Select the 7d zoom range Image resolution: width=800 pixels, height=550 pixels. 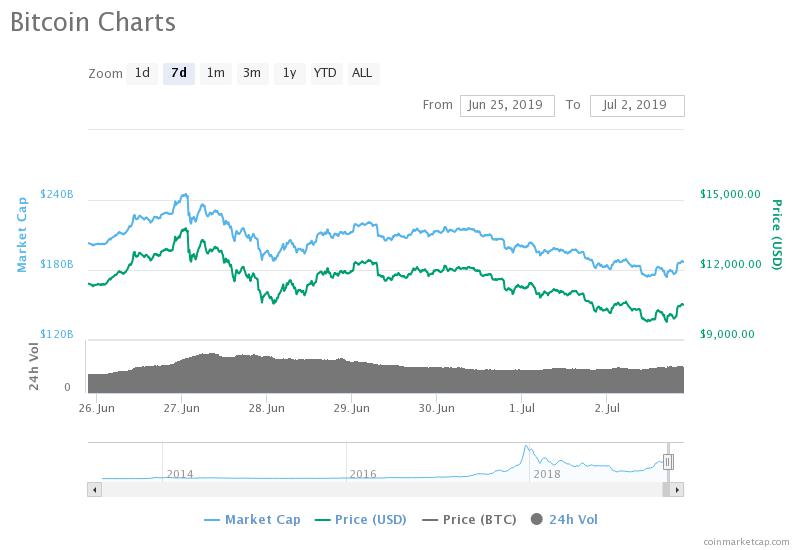click(179, 73)
